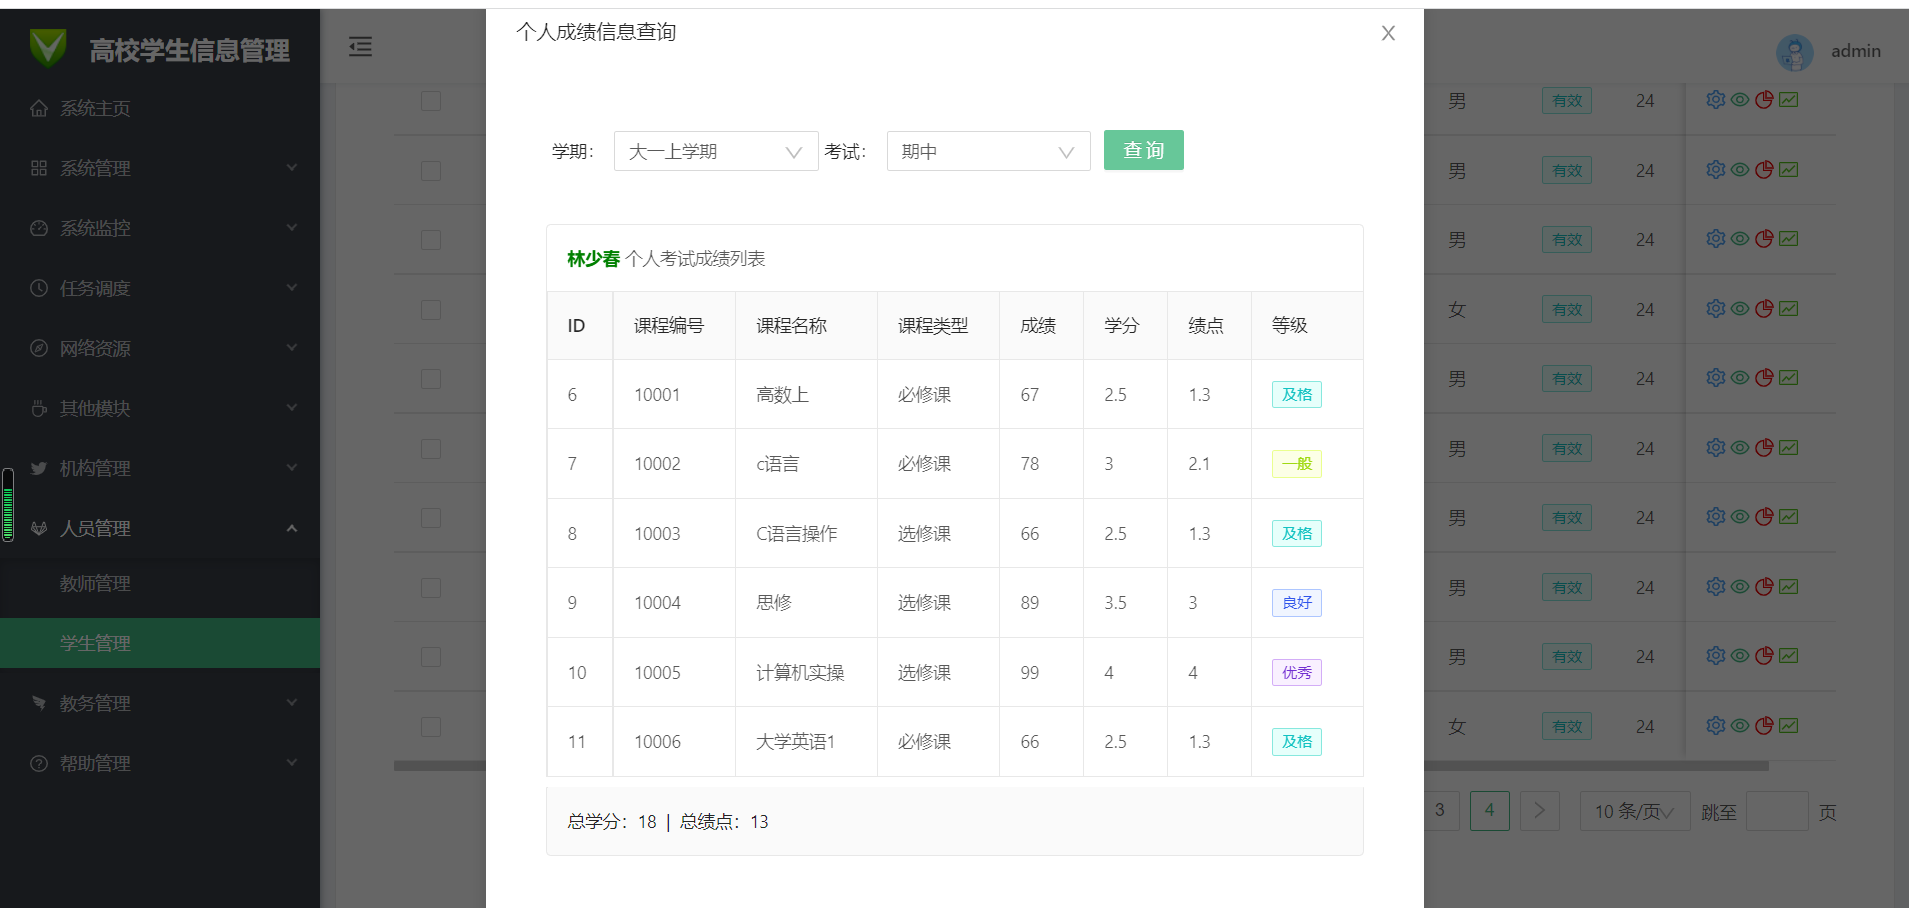Screen dimensions: 1909x908
Task: Click the student name 林少春
Action: 593,259
